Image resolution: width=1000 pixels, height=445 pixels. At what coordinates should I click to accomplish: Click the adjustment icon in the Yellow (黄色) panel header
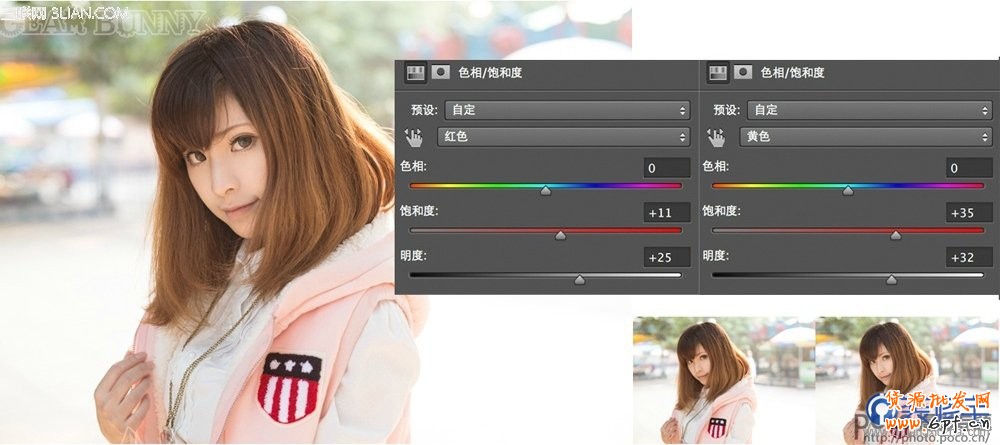pyautogui.click(x=717, y=72)
